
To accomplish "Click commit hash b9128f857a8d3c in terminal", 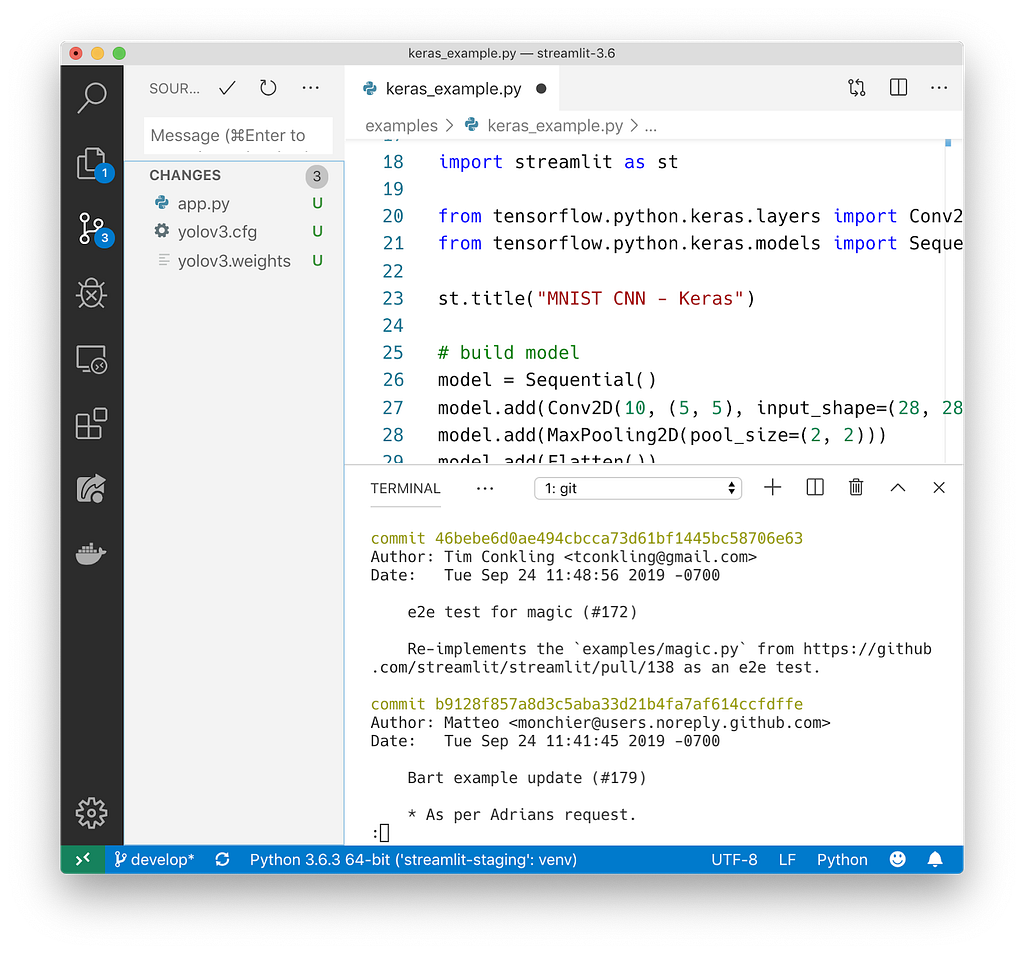I will tap(618, 704).
